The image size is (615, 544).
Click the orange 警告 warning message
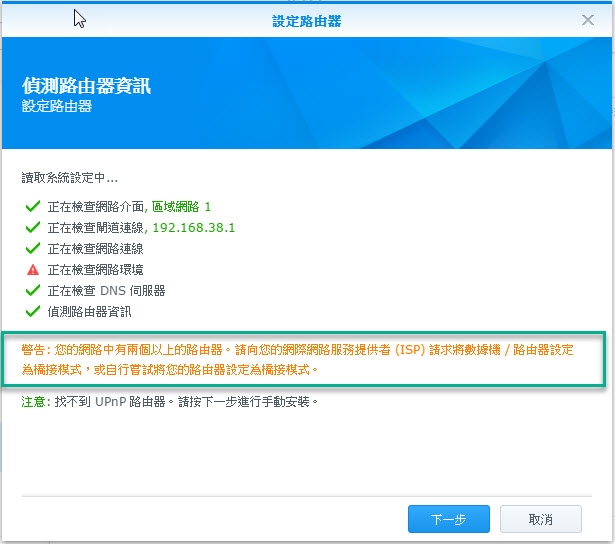coord(297,359)
